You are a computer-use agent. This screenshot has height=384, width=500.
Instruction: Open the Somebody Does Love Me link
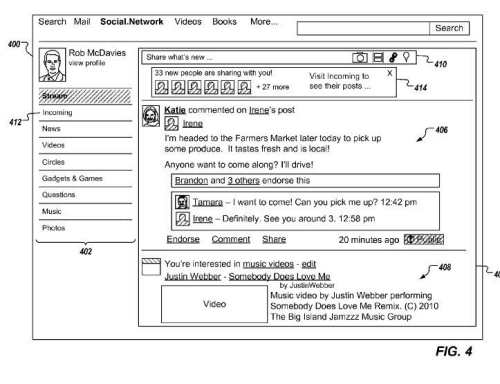(x=279, y=276)
